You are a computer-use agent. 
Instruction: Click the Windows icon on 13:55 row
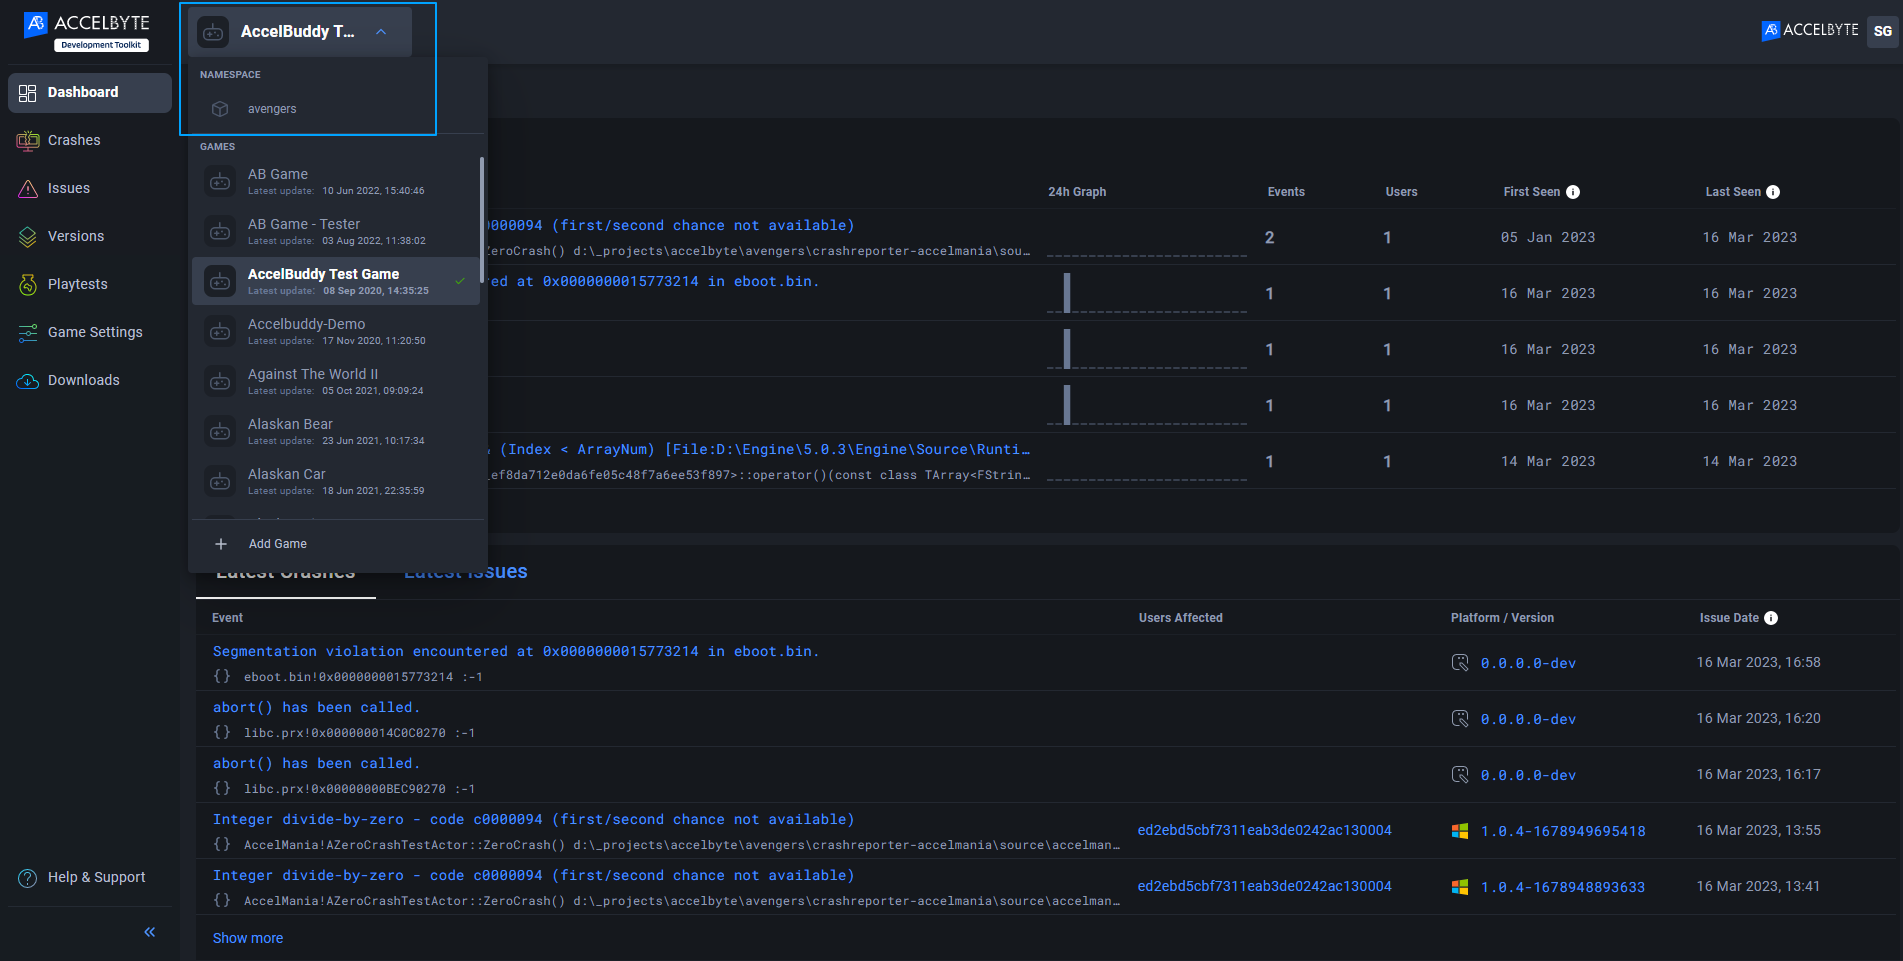click(1460, 831)
